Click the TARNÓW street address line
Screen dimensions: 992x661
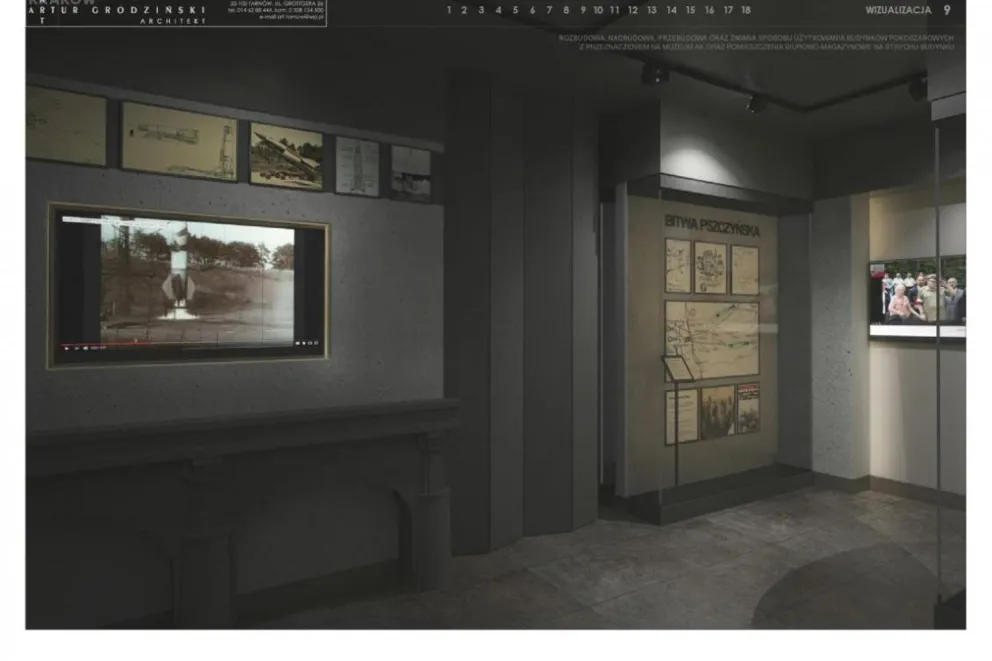[x=276, y=4]
